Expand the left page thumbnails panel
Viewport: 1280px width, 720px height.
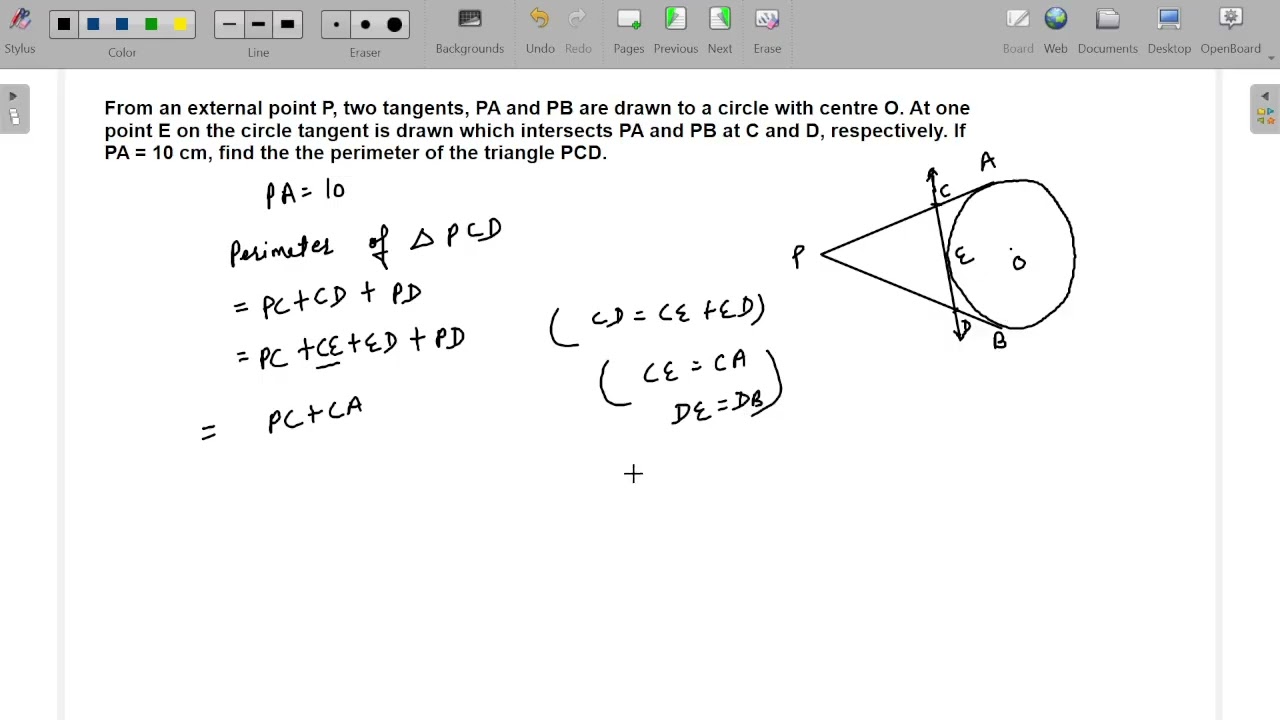pos(14,109)
